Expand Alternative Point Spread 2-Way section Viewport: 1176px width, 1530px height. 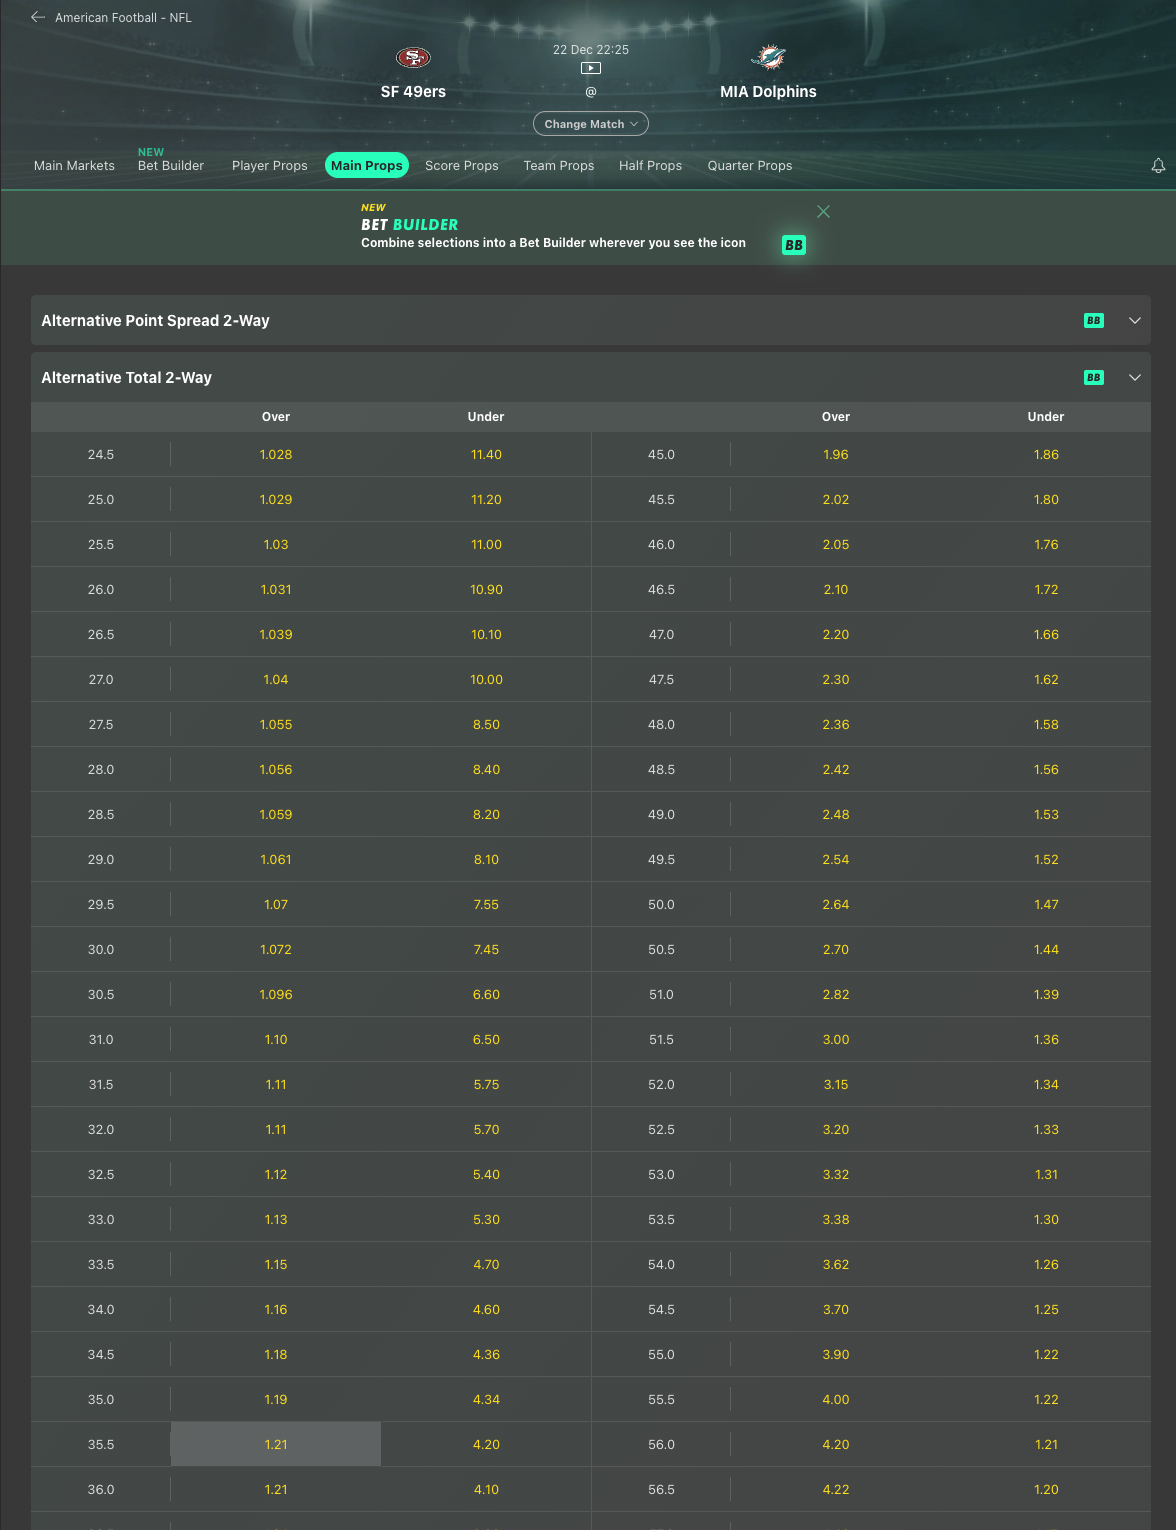coord(1134,321)
